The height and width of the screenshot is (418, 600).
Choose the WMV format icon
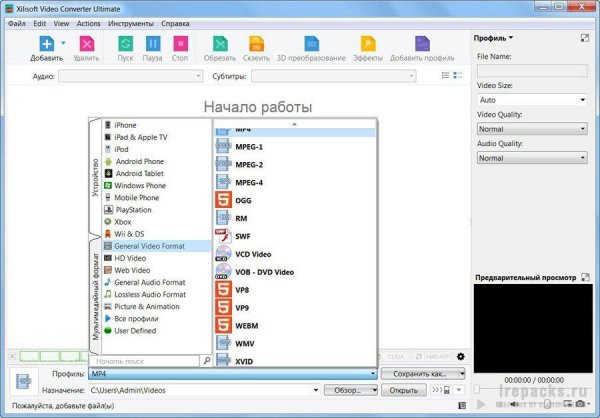pyautogui.click(x=223, y=343)
